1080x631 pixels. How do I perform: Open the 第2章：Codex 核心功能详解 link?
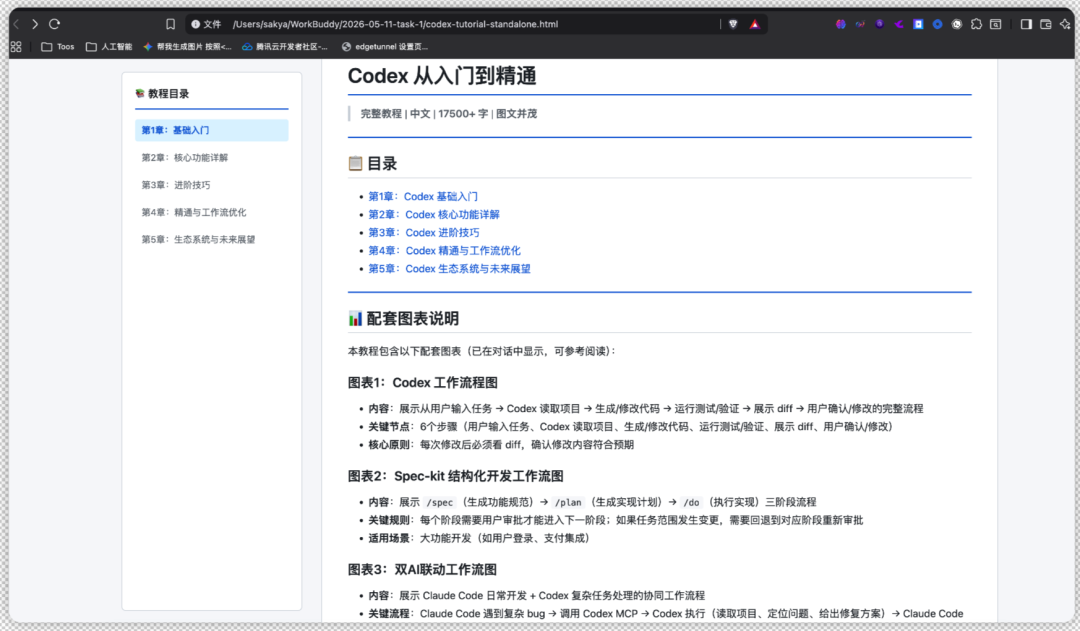pyautogui.click(x=434, y=214)
